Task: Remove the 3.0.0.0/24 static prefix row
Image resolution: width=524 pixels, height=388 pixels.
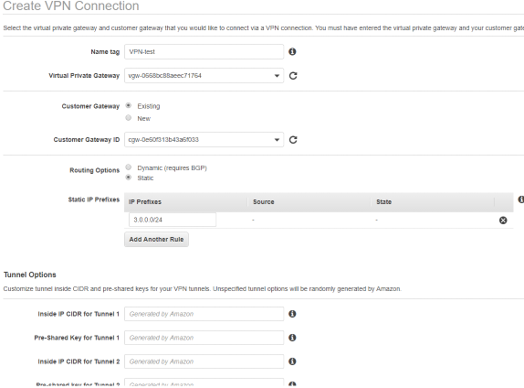Action: (503, 220)
